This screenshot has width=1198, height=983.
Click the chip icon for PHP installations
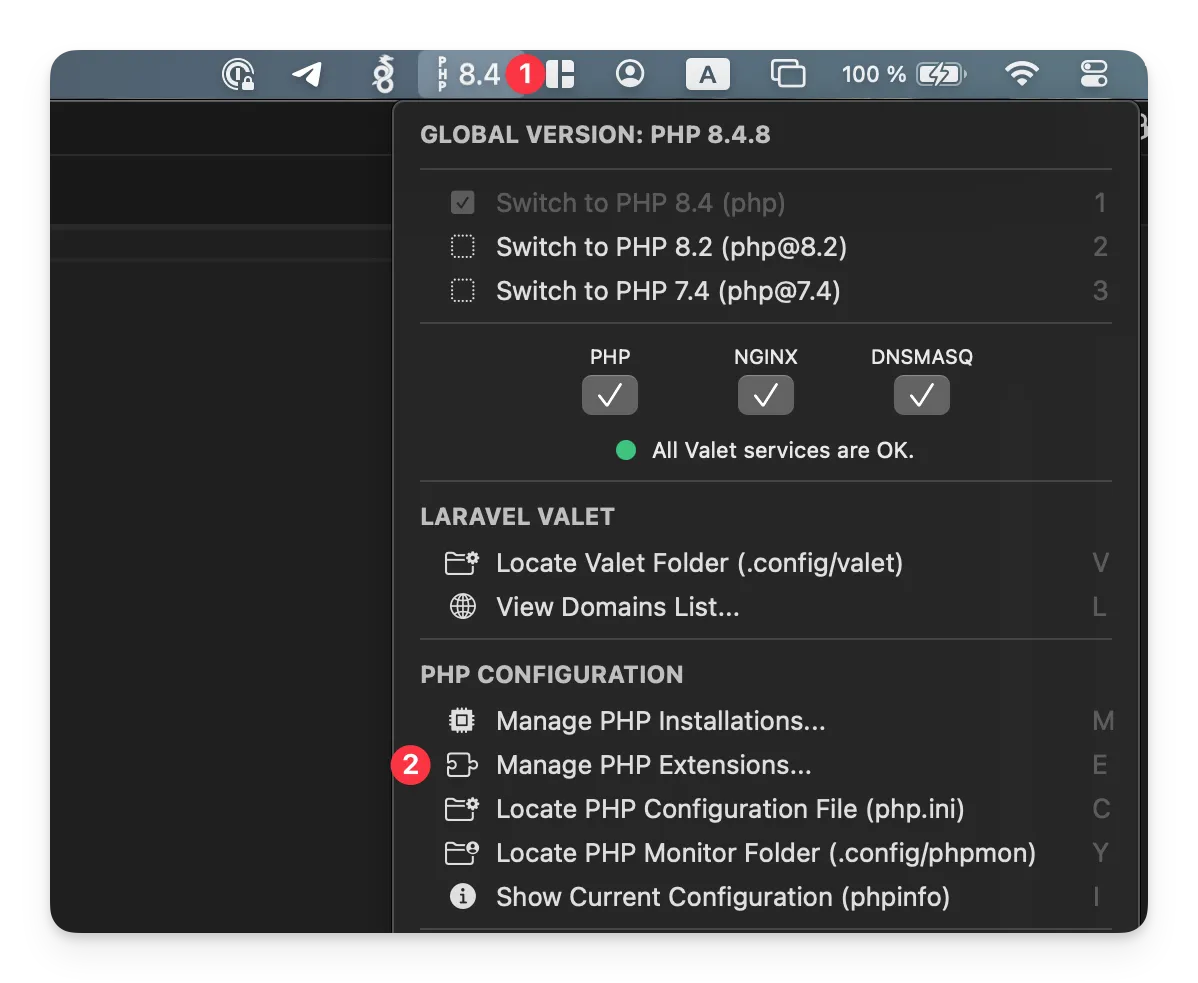coord(462,721)
